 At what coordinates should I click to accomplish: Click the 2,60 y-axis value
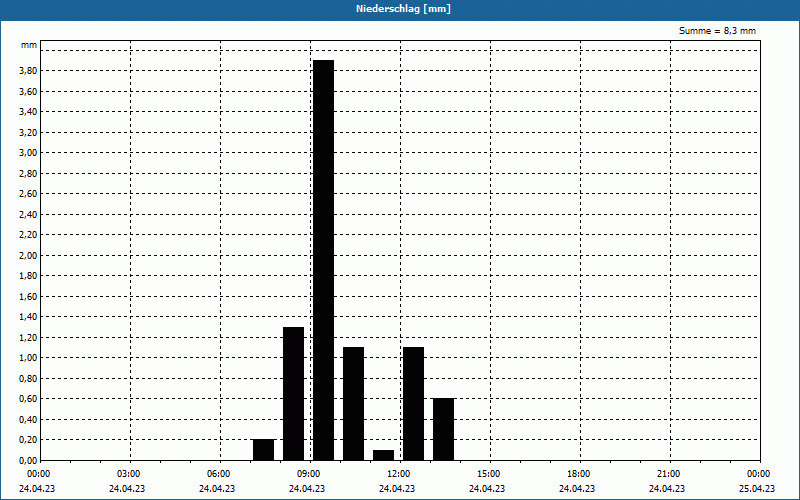click(28, 194)
